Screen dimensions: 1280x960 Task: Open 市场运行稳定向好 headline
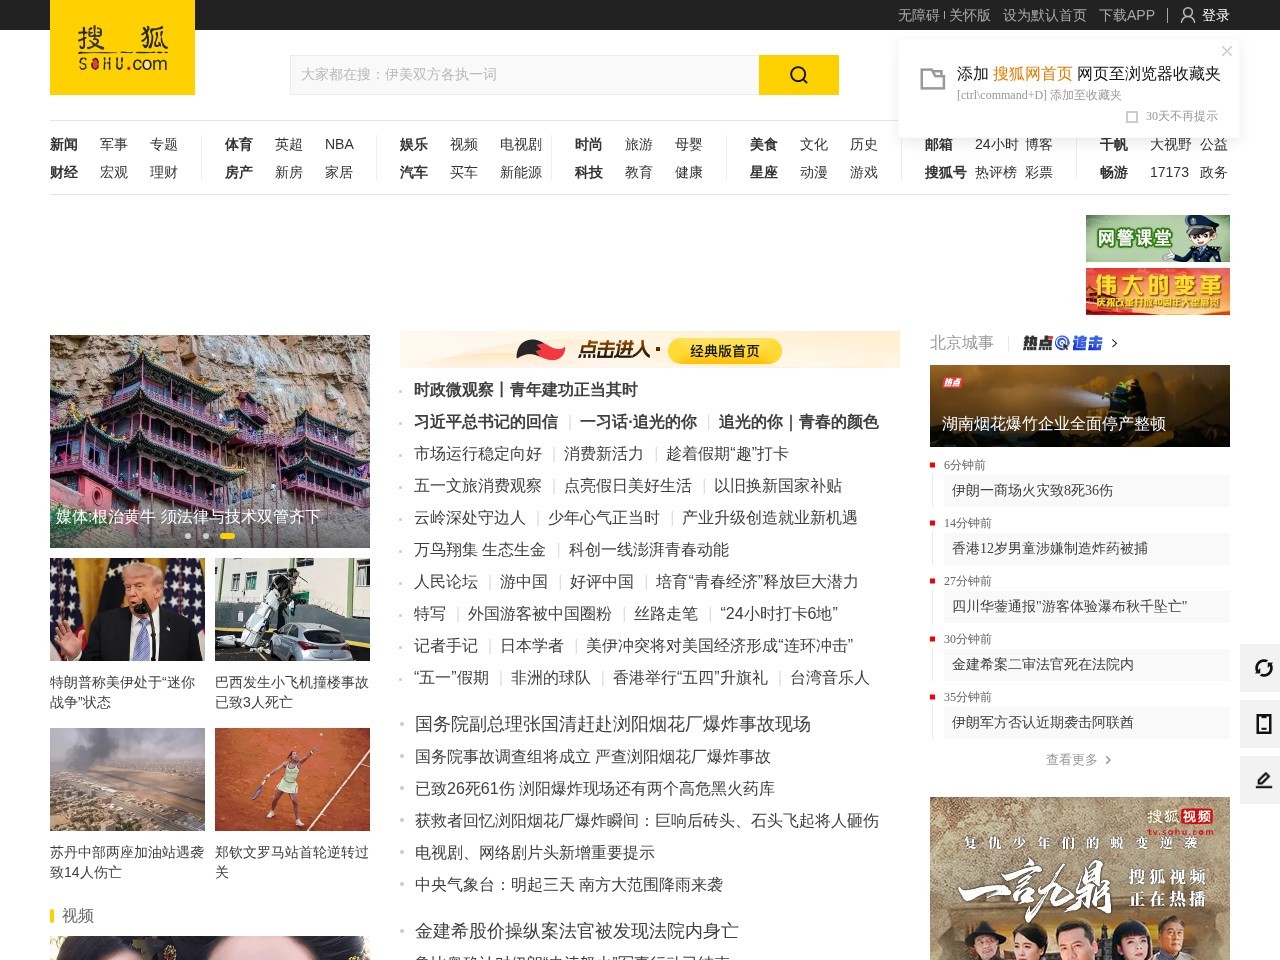coord(478,454)
